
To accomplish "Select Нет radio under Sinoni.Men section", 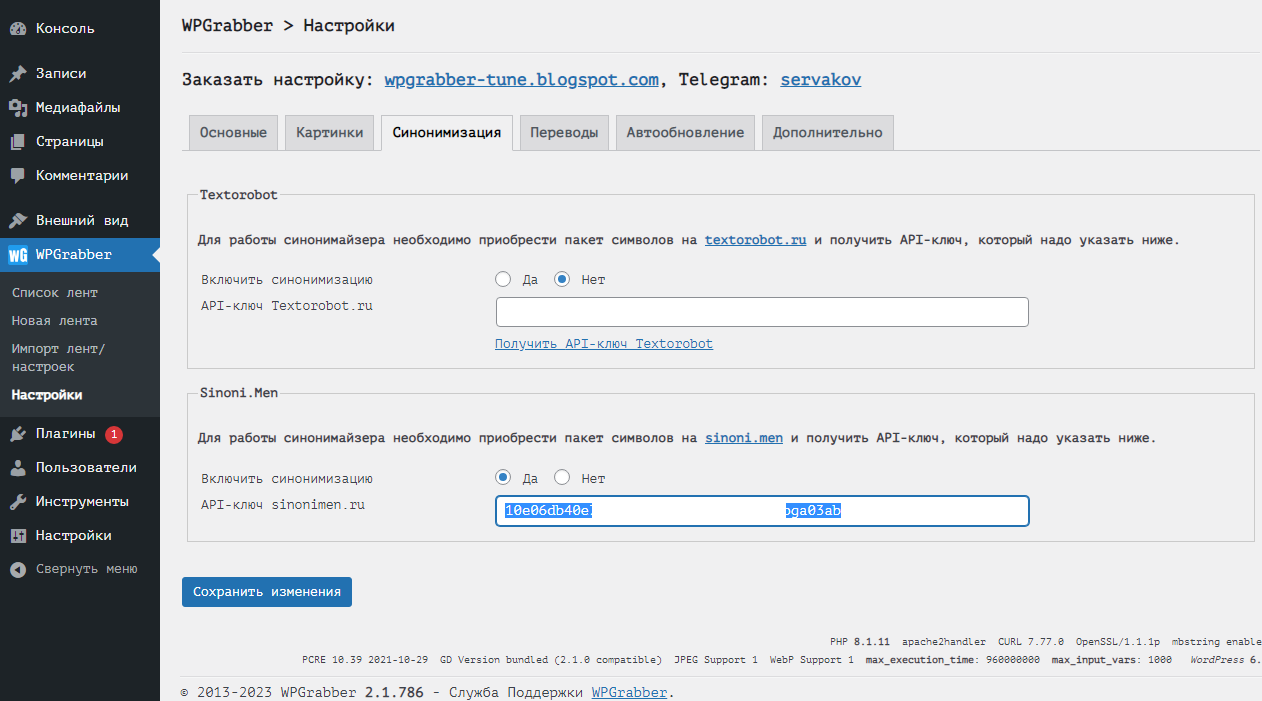I will click(562, 478).
